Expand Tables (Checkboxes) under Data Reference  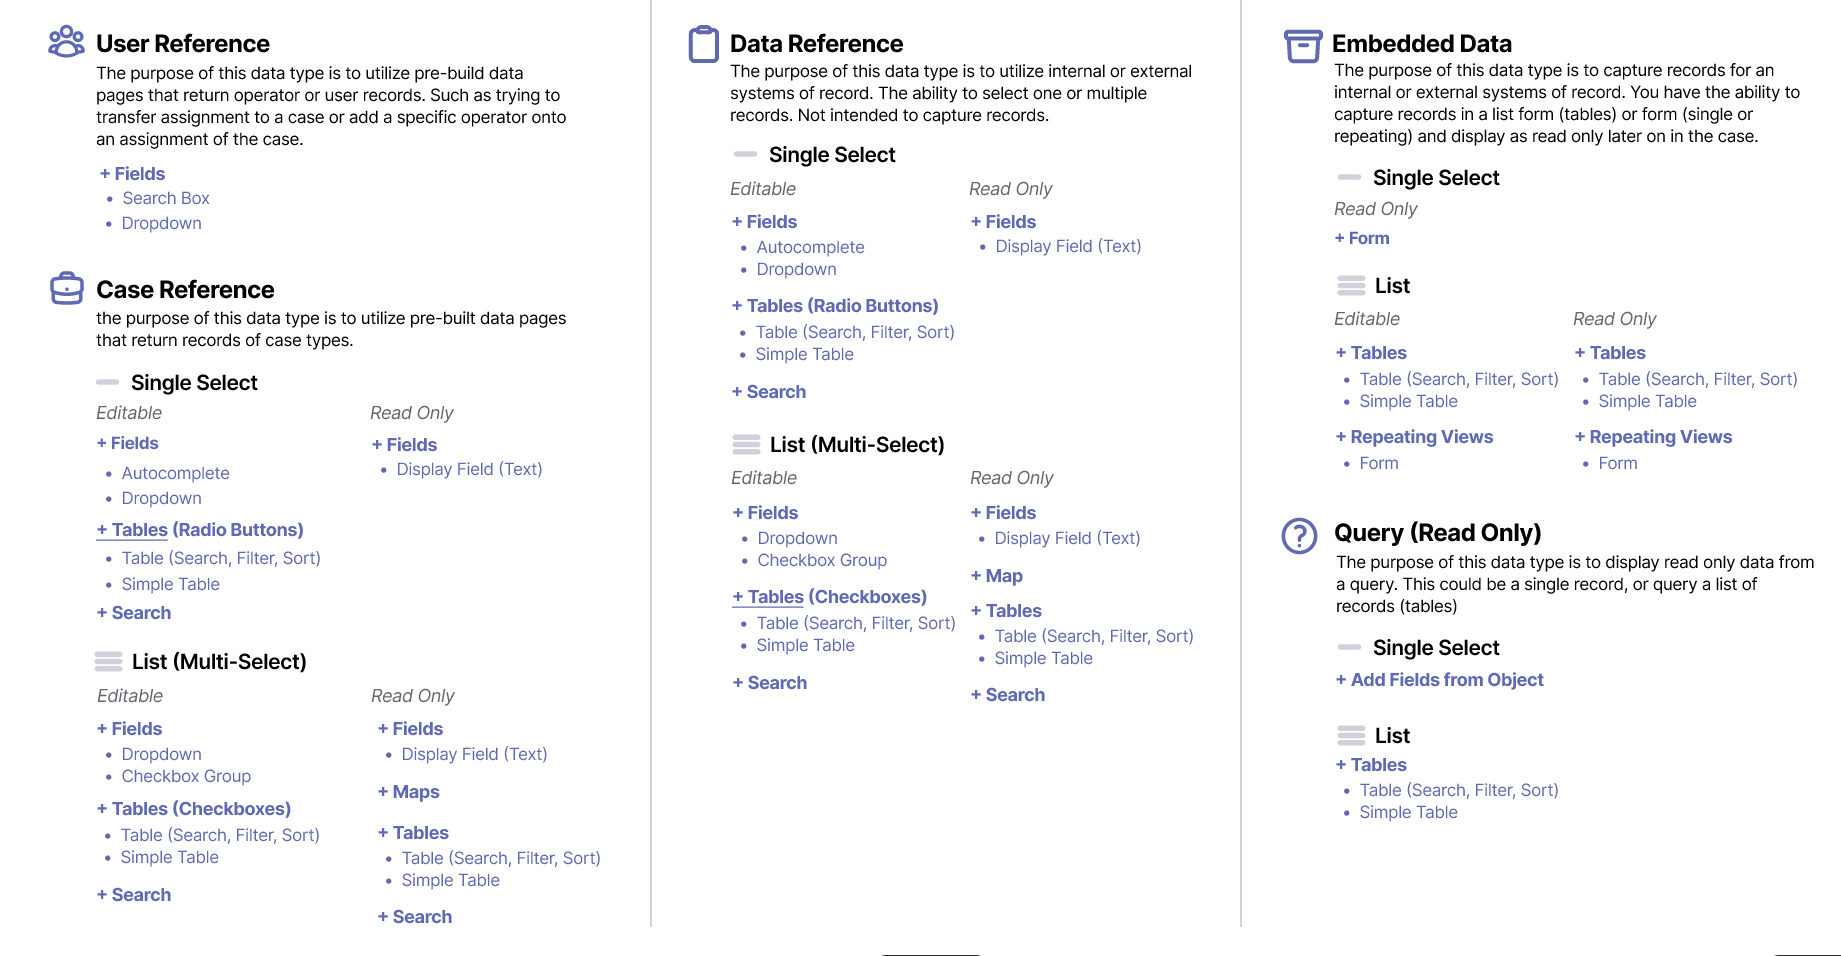point(829,597)
